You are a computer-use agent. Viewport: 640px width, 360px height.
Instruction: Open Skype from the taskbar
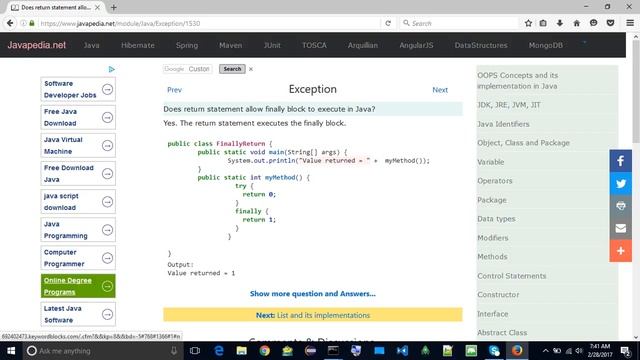tap(494, 351)
